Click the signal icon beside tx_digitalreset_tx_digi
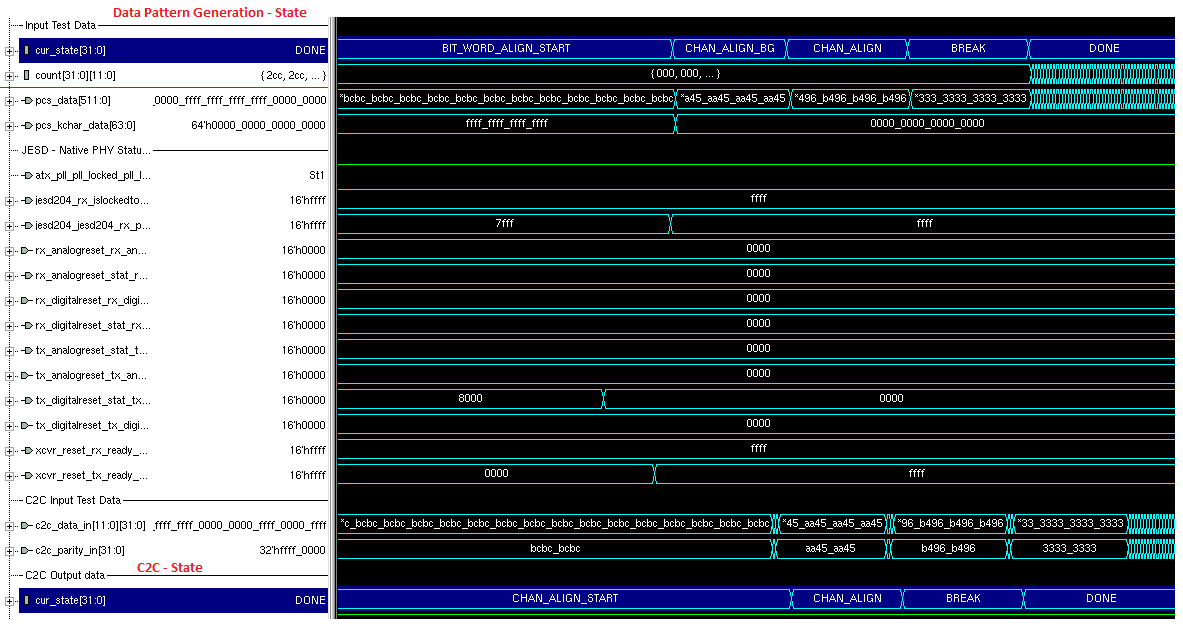 pyautogui.click(x=26, y=425)
